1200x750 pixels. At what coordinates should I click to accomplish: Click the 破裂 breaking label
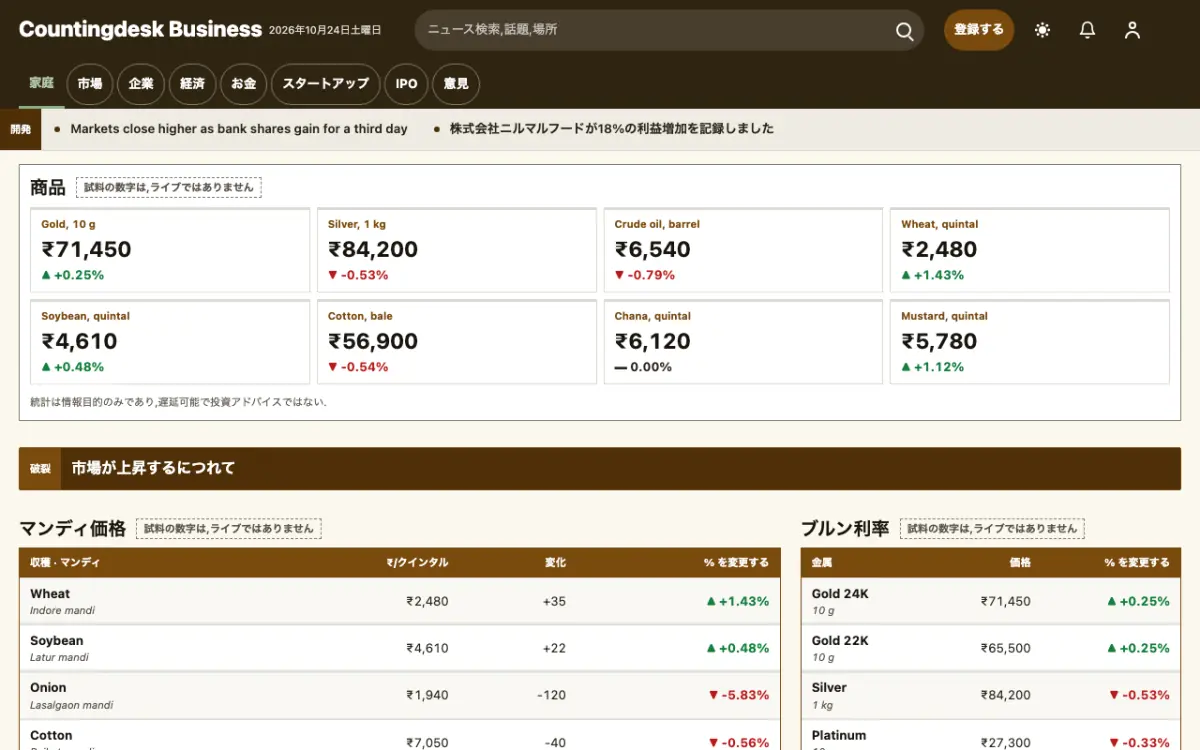[40, 468]
